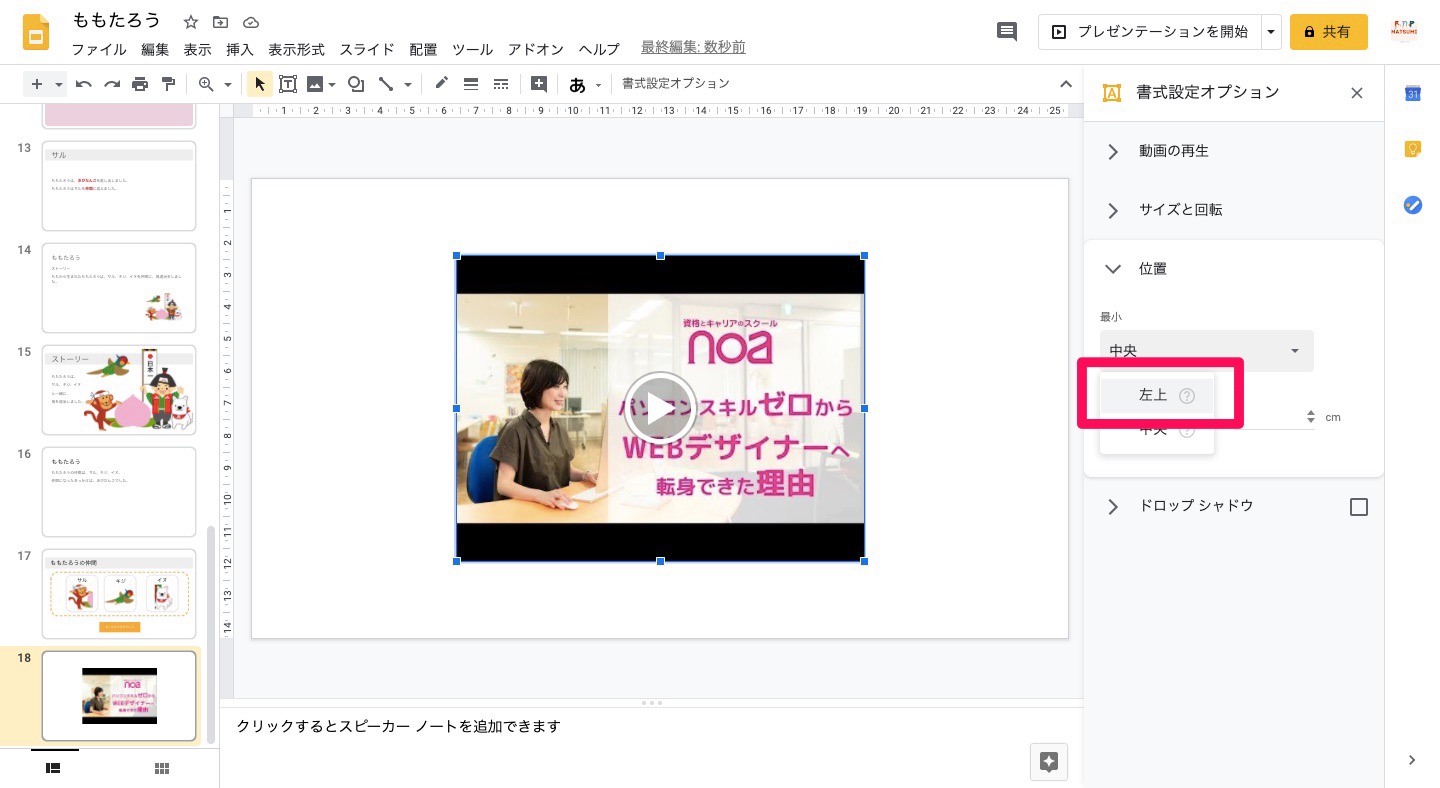
Task: Add a new slide with the plus button
Action: click(37, 84)
